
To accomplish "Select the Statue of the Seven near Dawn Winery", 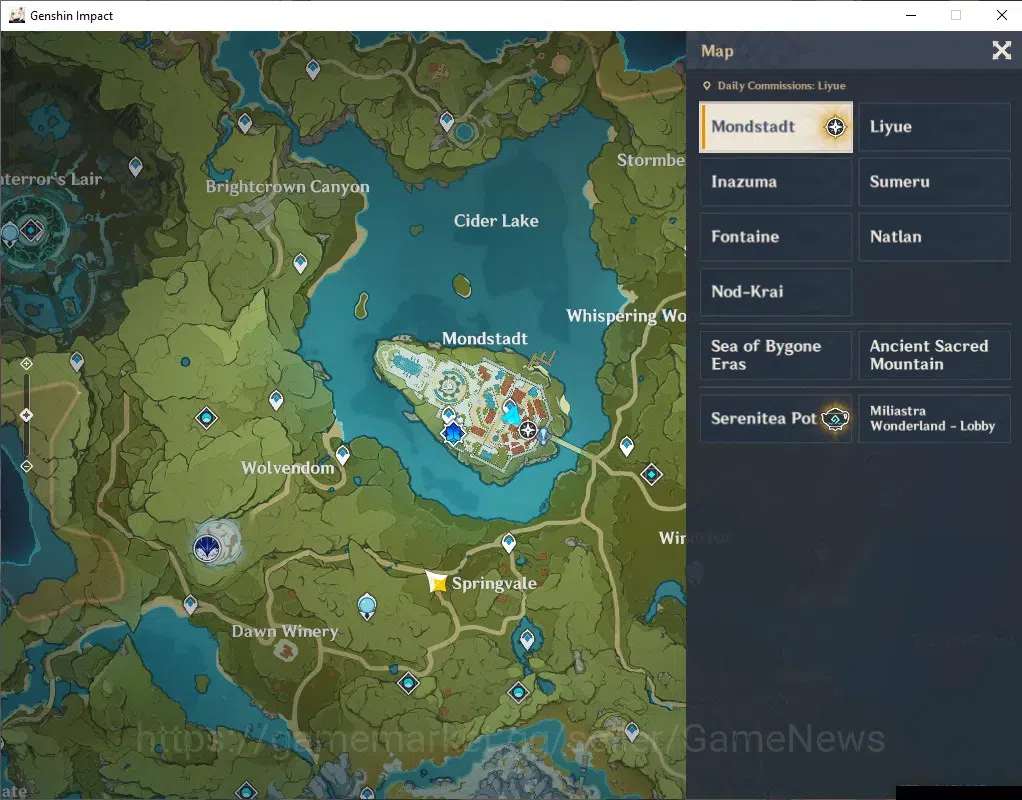I will pyautogui.click(x=367, y=606).
